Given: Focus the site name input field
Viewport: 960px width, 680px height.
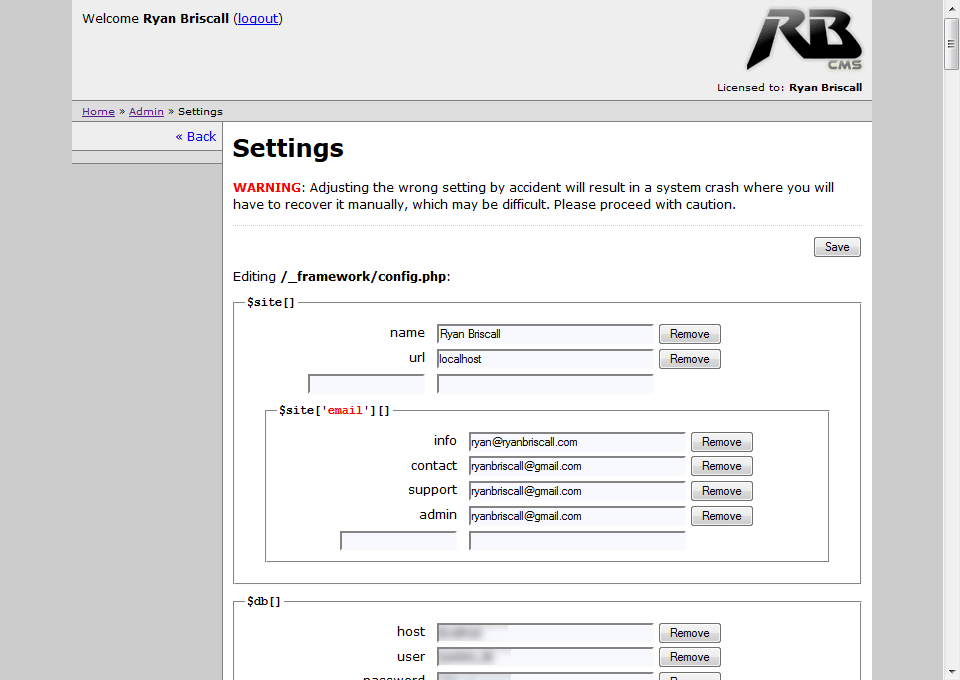Looking at the screenshot, I should coord(545,334).
